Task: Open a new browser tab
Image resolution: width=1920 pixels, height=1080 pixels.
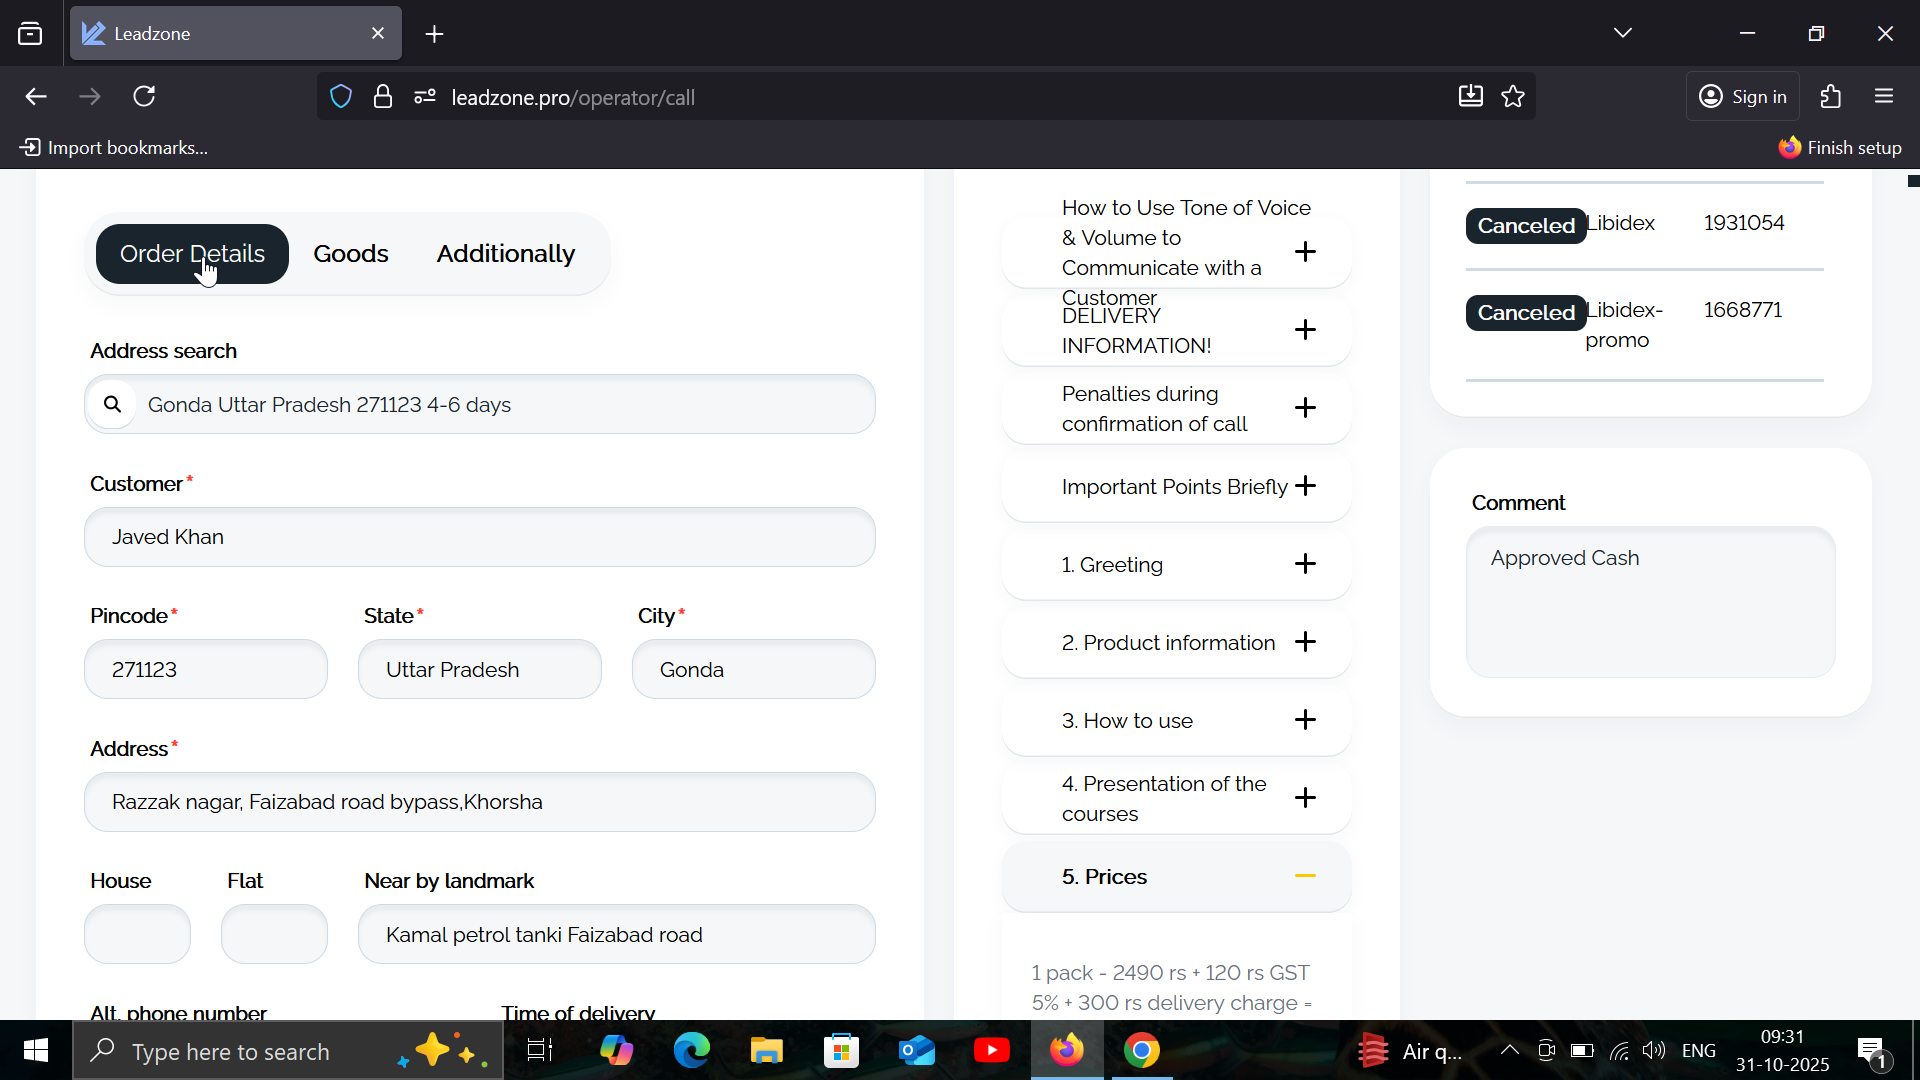Action: tap(434, 34)
